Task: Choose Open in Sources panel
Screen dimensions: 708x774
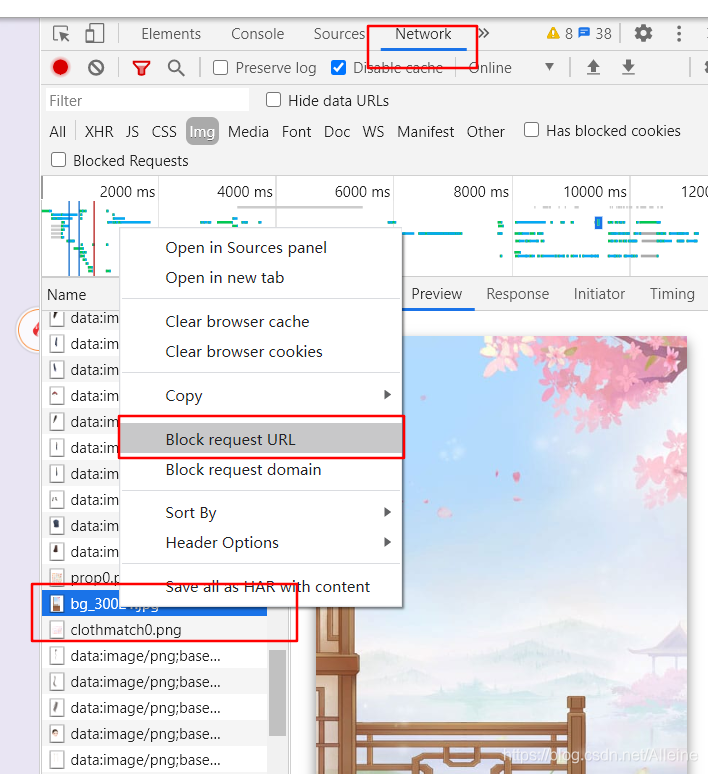Action: 261,247
